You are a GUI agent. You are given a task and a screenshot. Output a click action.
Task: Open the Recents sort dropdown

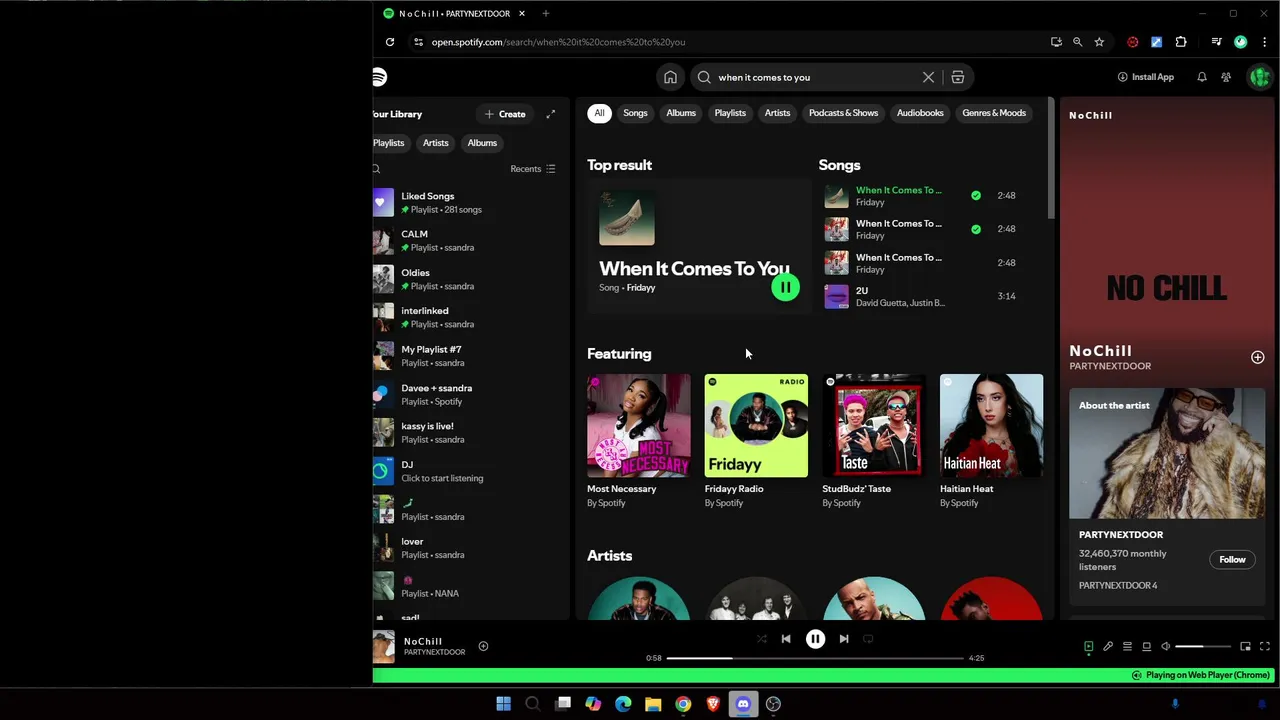[x=533, y=169]
